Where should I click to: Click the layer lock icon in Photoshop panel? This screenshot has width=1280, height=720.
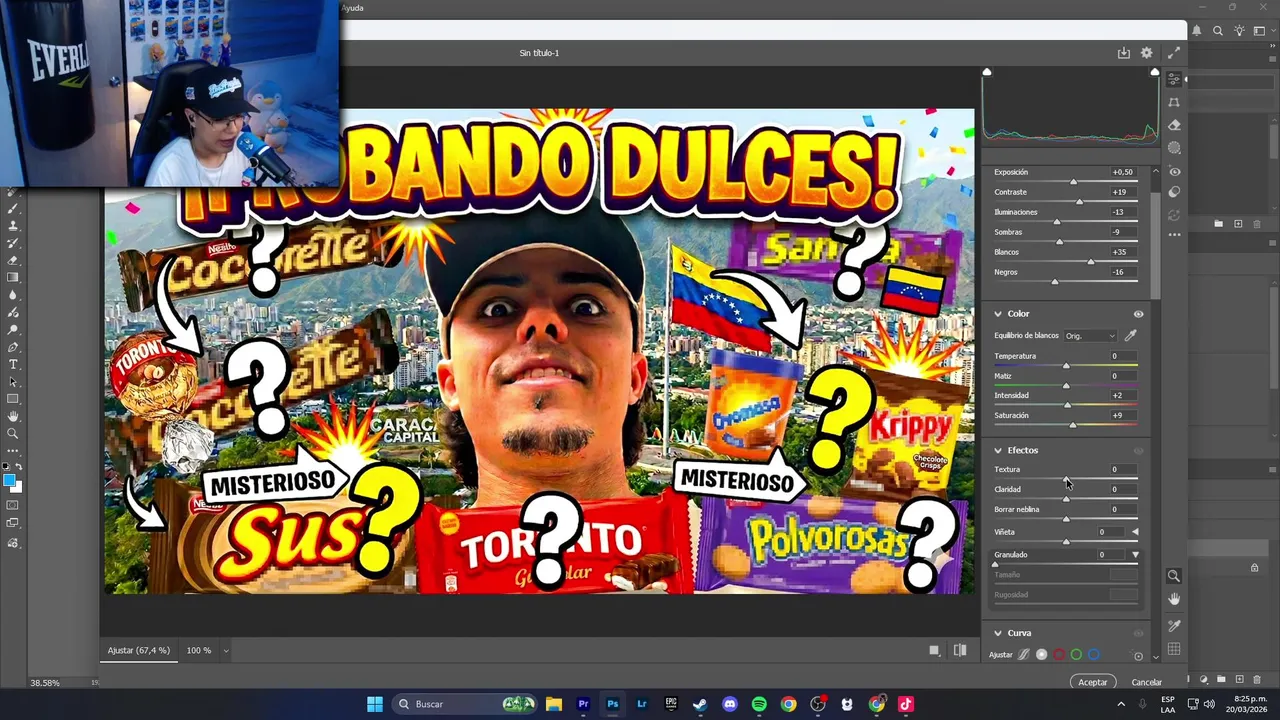[x=1254, y=568]
